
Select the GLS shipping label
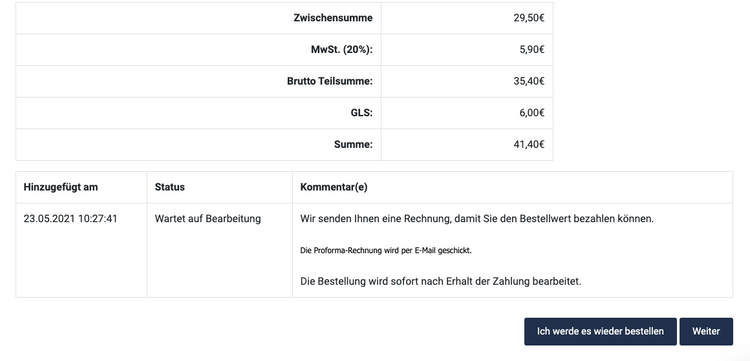363,113
